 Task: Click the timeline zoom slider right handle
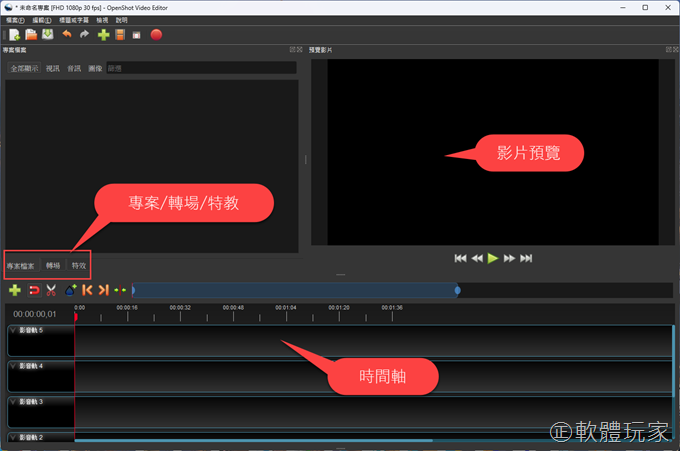458,290
